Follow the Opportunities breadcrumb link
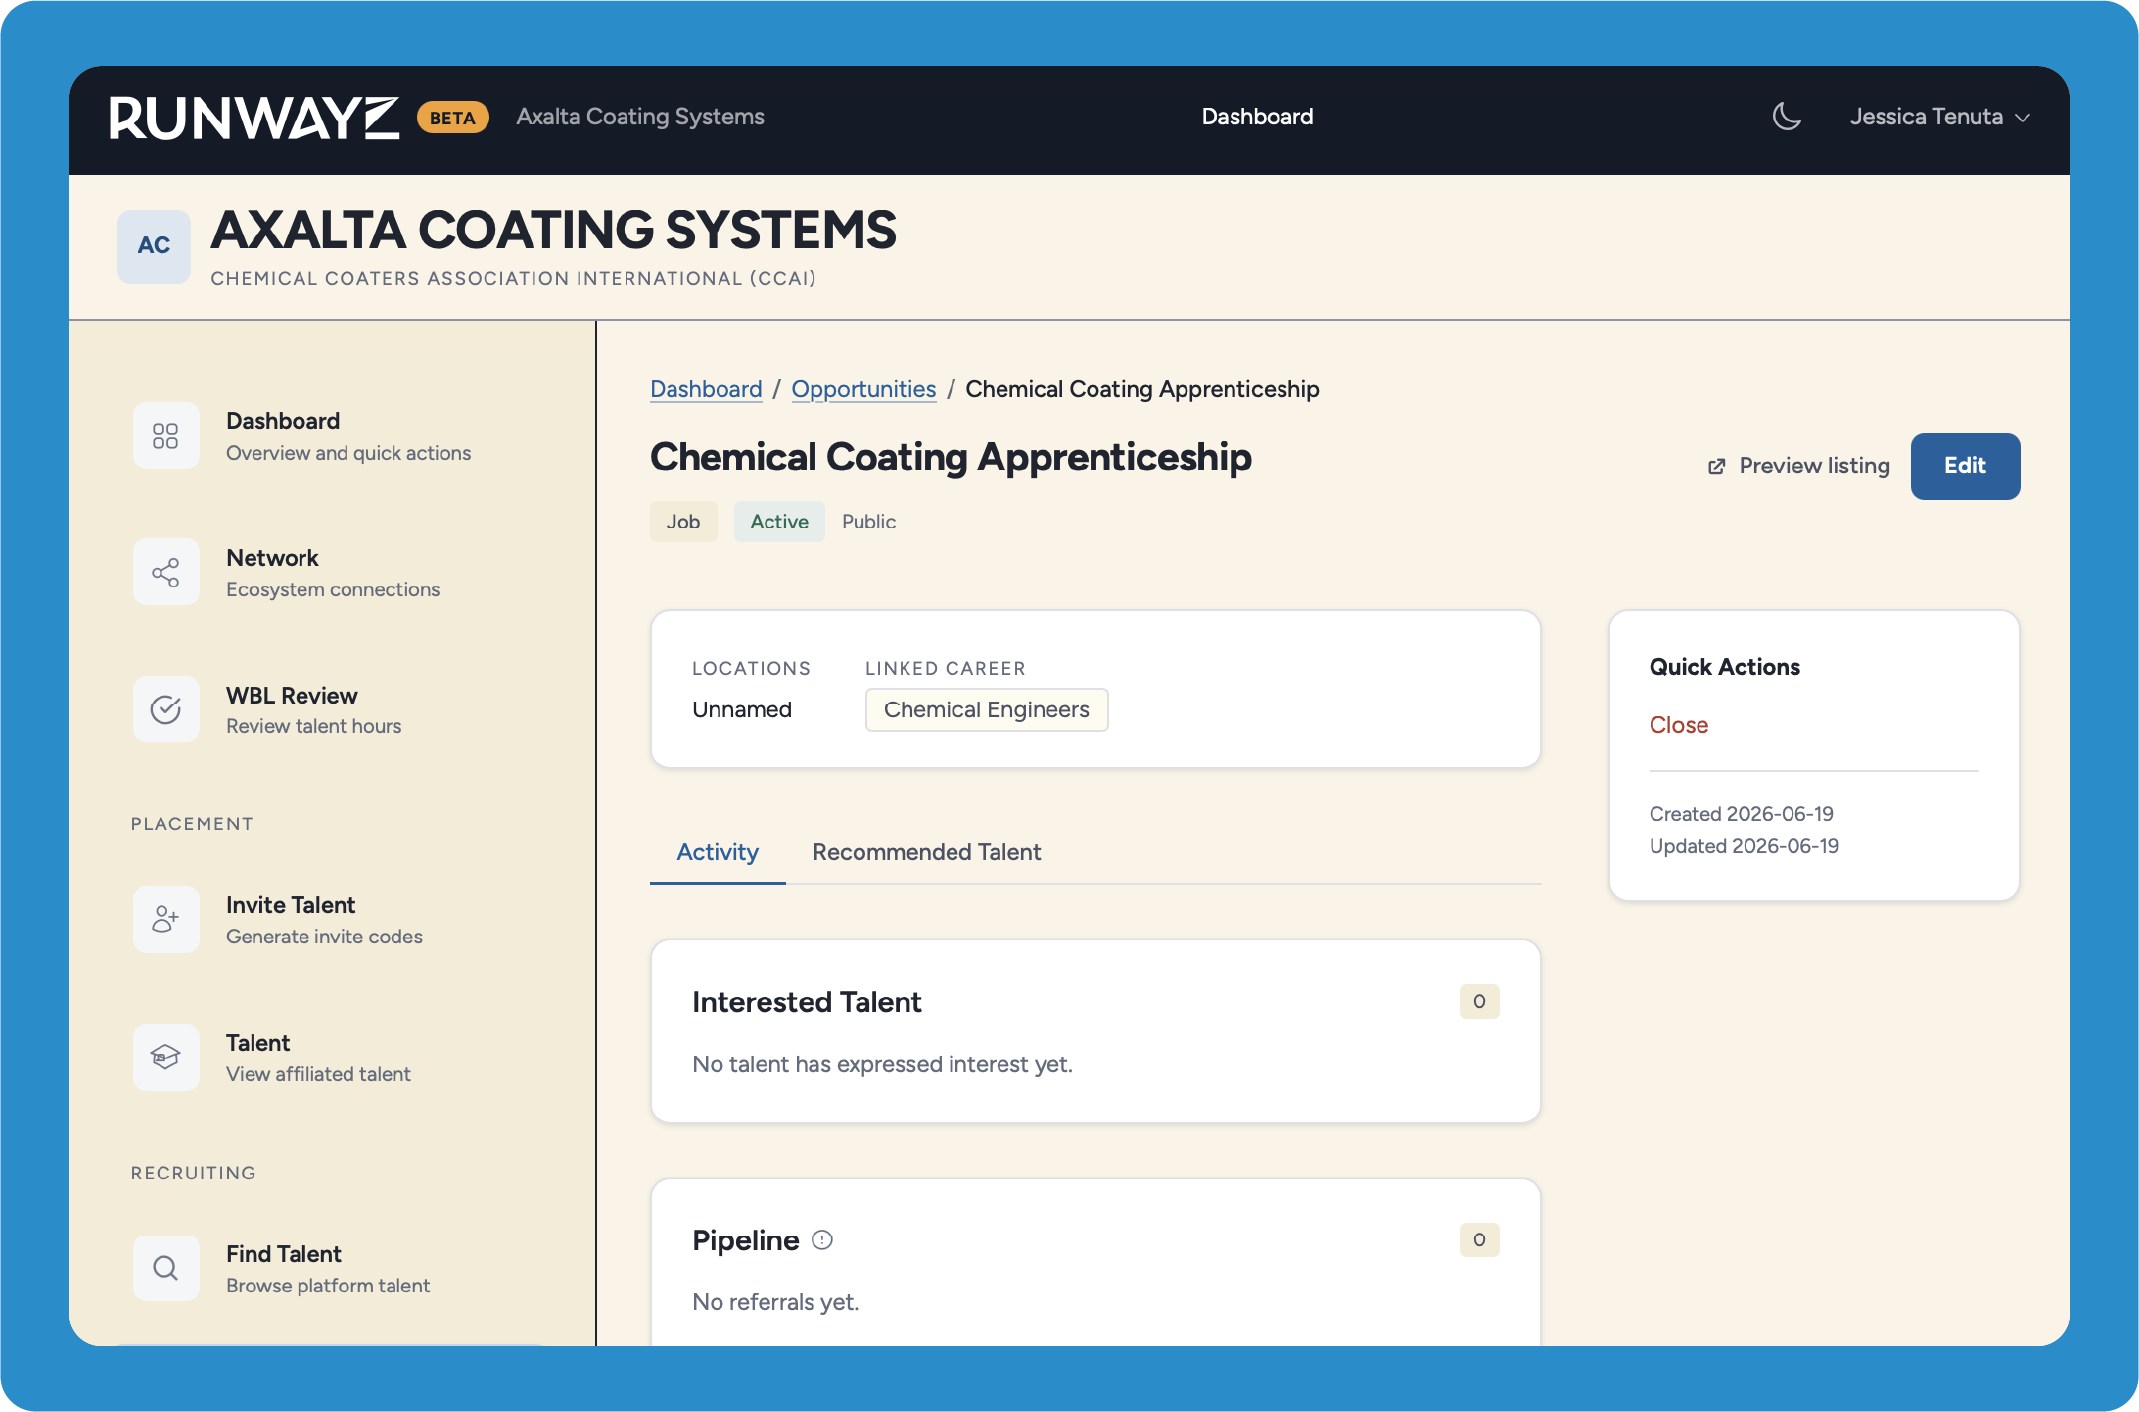Screen dimensions: 2139x1412 pyautogui.click(x=864, y=389)
